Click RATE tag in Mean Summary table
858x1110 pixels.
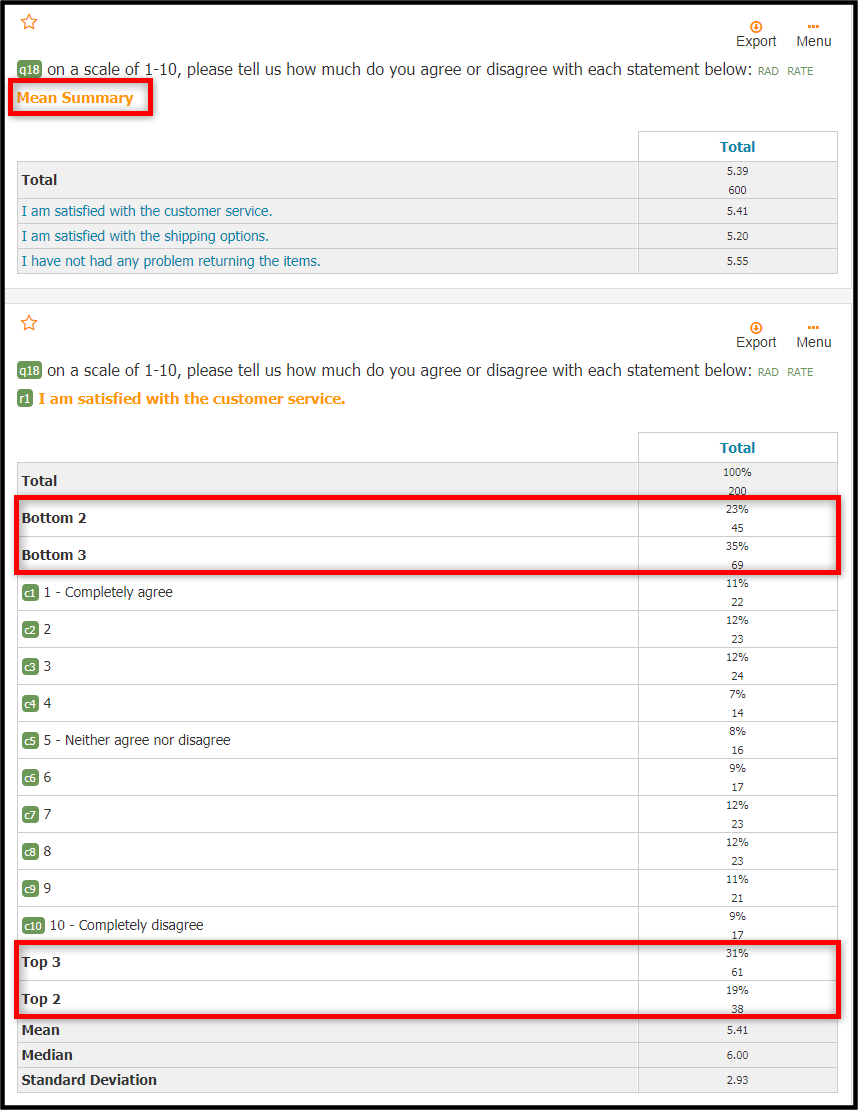(800, 71)
